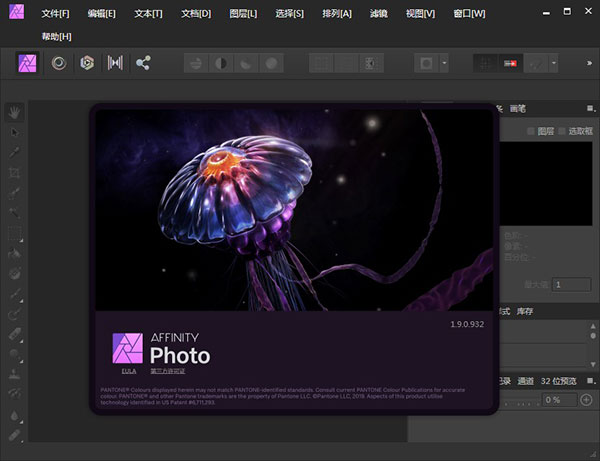Viewport: 600px width, 461px height.
Task: Click the Deselect toolbar icon
Action: (x=346, y=63)
